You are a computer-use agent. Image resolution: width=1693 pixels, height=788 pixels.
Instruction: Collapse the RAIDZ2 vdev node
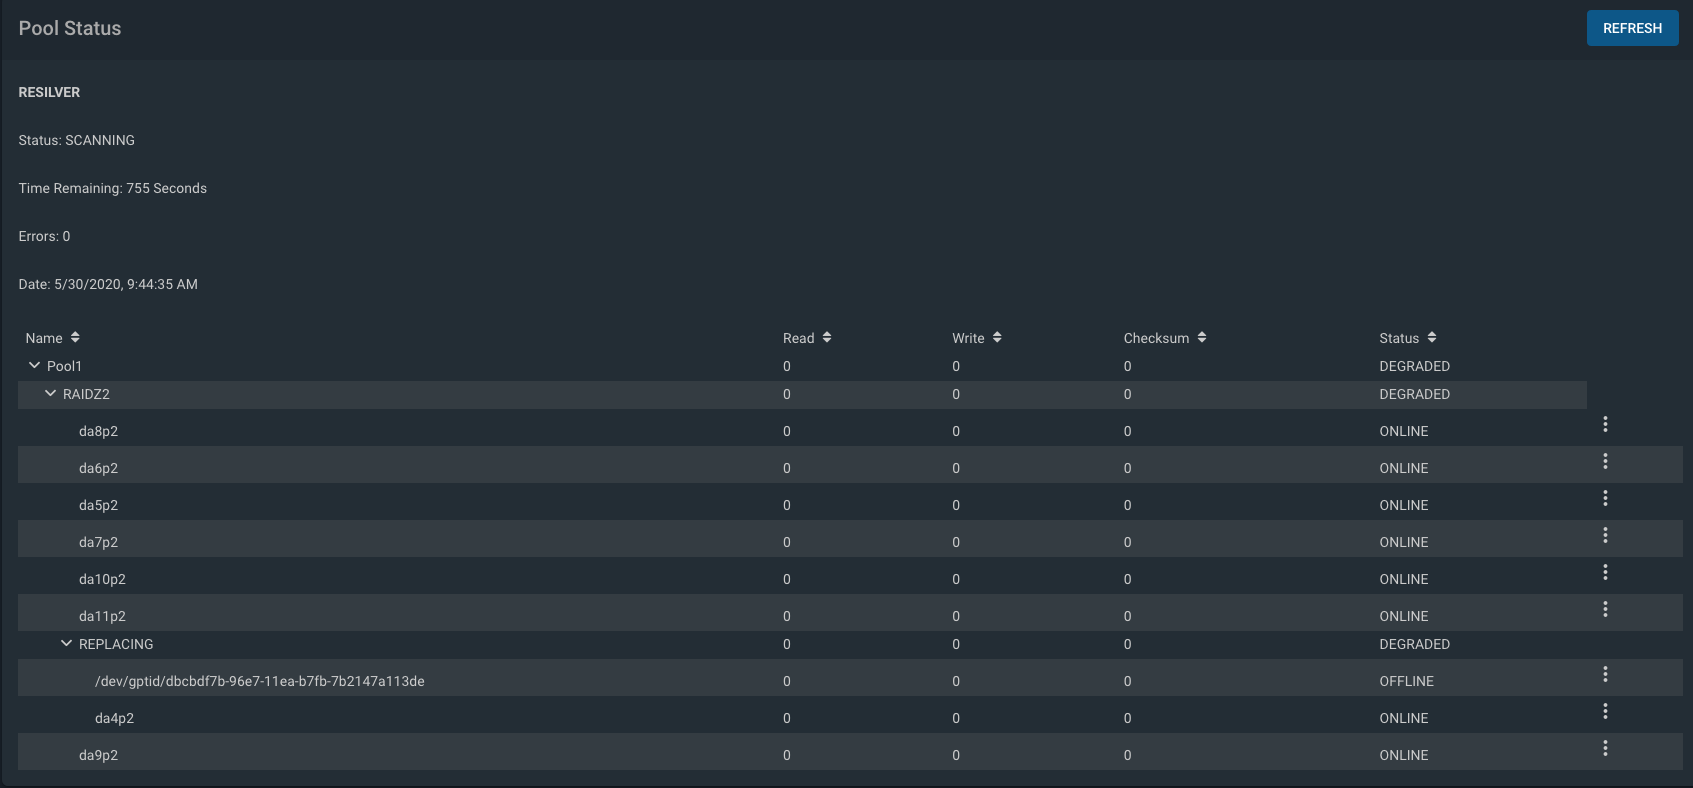point(50,394)
